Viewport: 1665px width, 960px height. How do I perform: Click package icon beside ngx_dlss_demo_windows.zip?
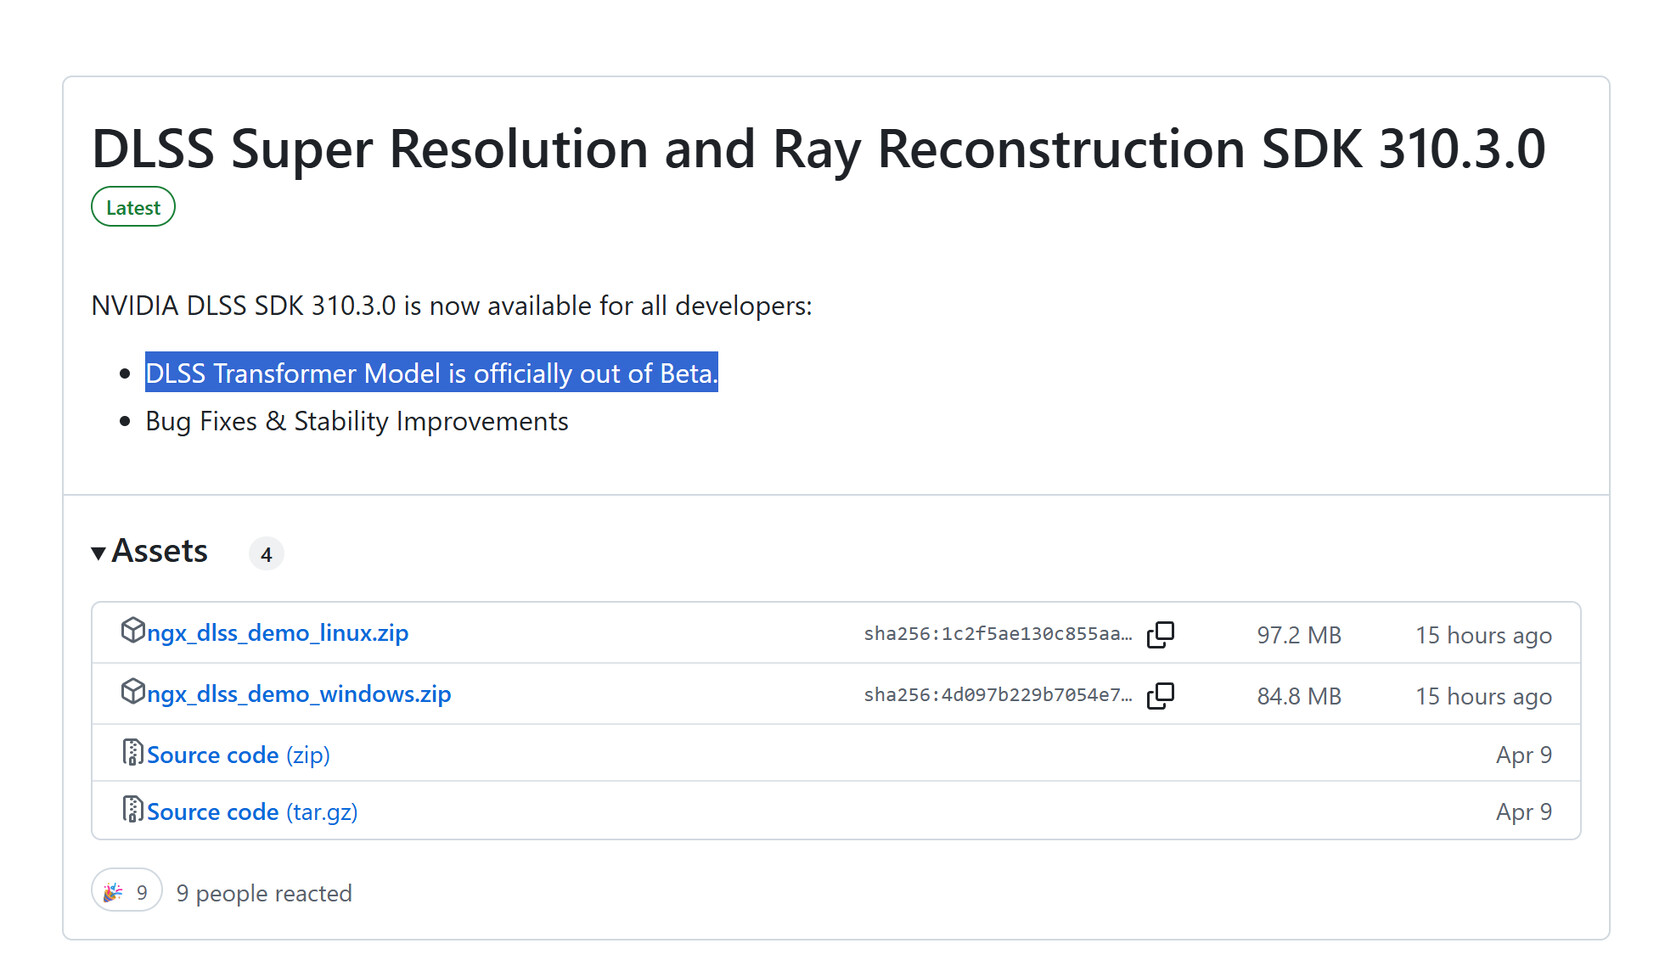[133, 691]
